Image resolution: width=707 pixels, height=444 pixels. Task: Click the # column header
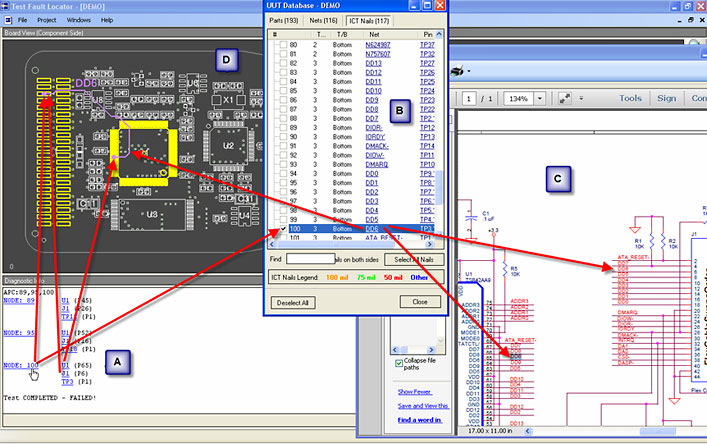click(275, 34)
